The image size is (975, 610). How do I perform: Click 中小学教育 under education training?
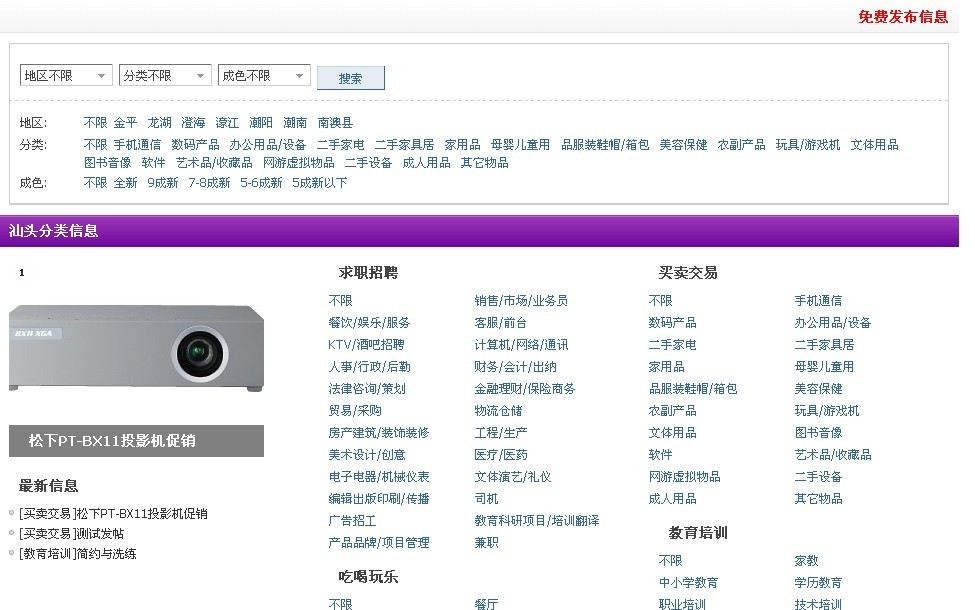688,583
